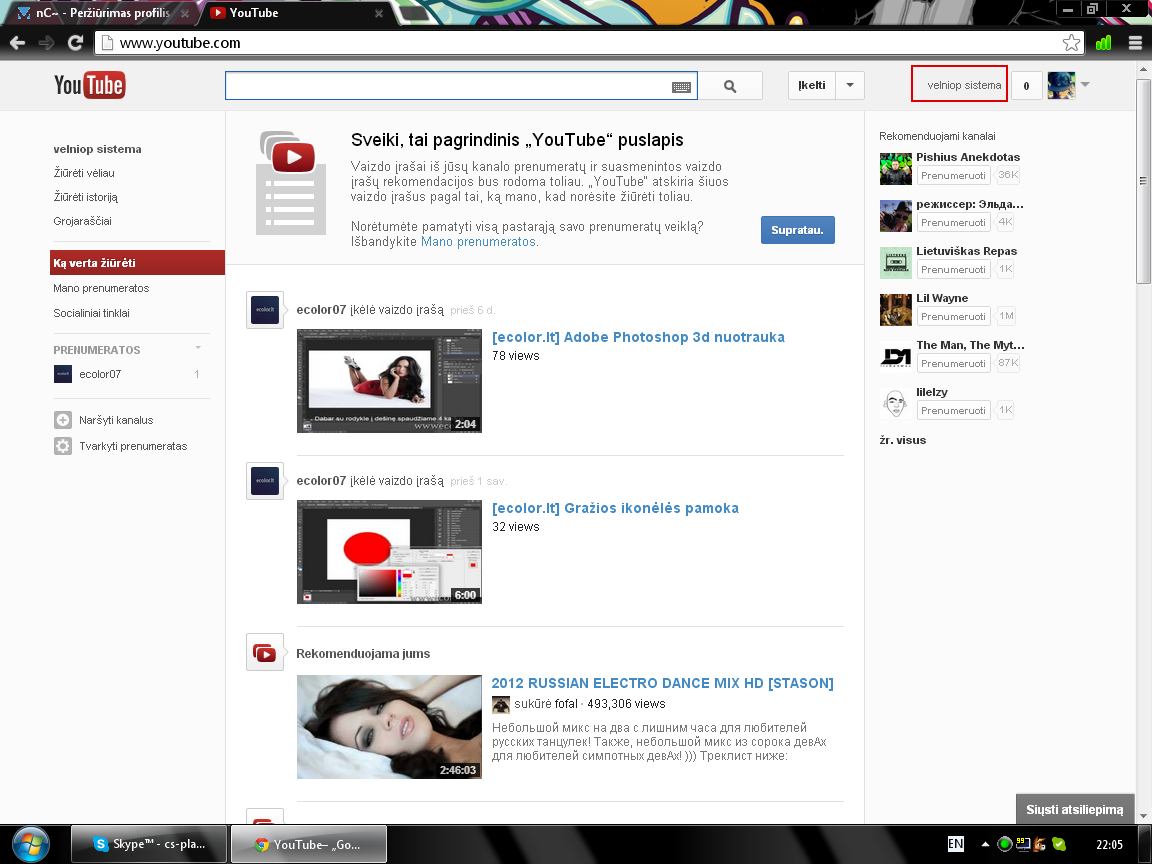Subscribe to Lil Wayne with Prenumeruoti

(954, 317)
